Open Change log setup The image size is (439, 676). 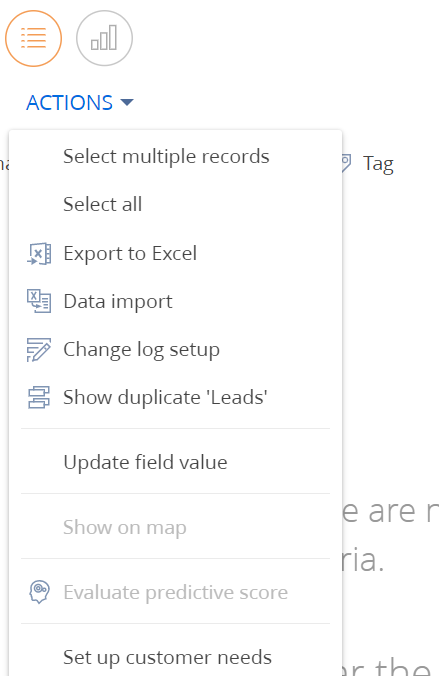pos(176,349)
